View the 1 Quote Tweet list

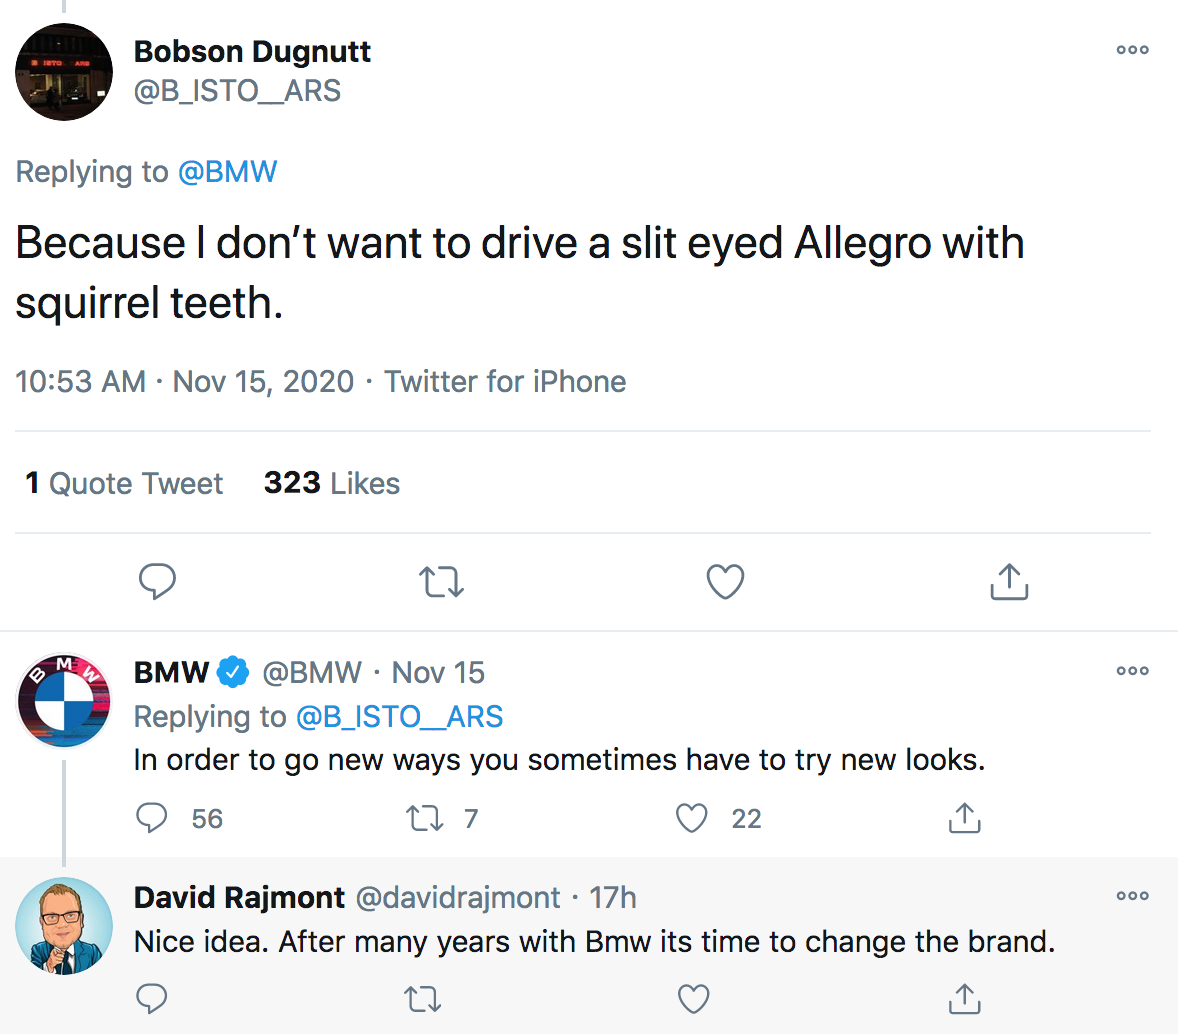(x=124, y=484)
